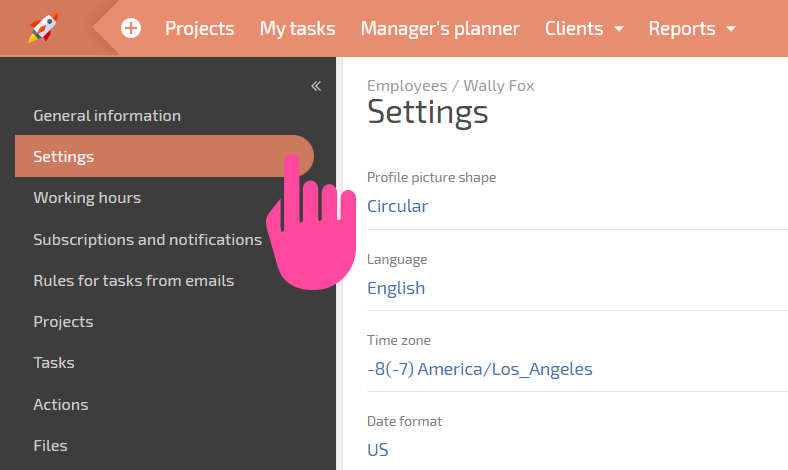Expand the Clients dropdown arrow
Viewport: 788px width, 470px height.
(x=619, y=29)
